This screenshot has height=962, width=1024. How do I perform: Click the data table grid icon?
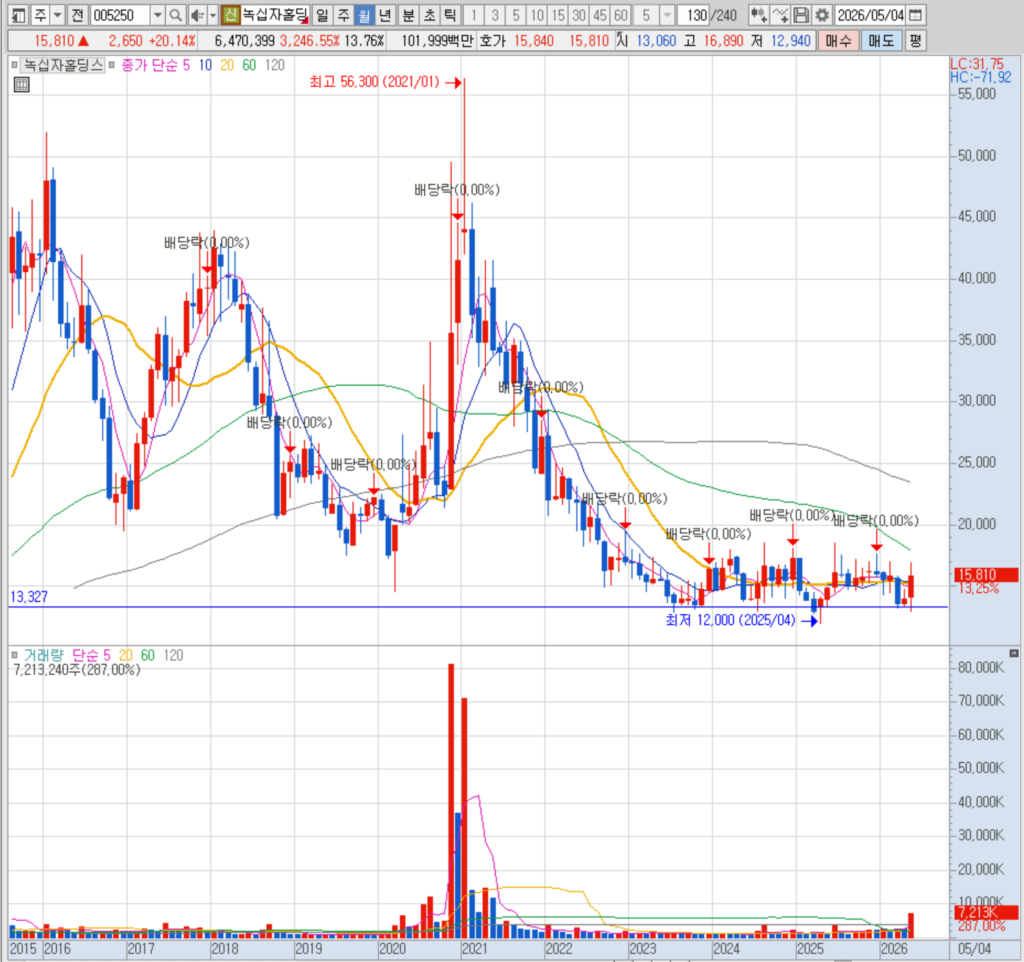coord(22,84)
